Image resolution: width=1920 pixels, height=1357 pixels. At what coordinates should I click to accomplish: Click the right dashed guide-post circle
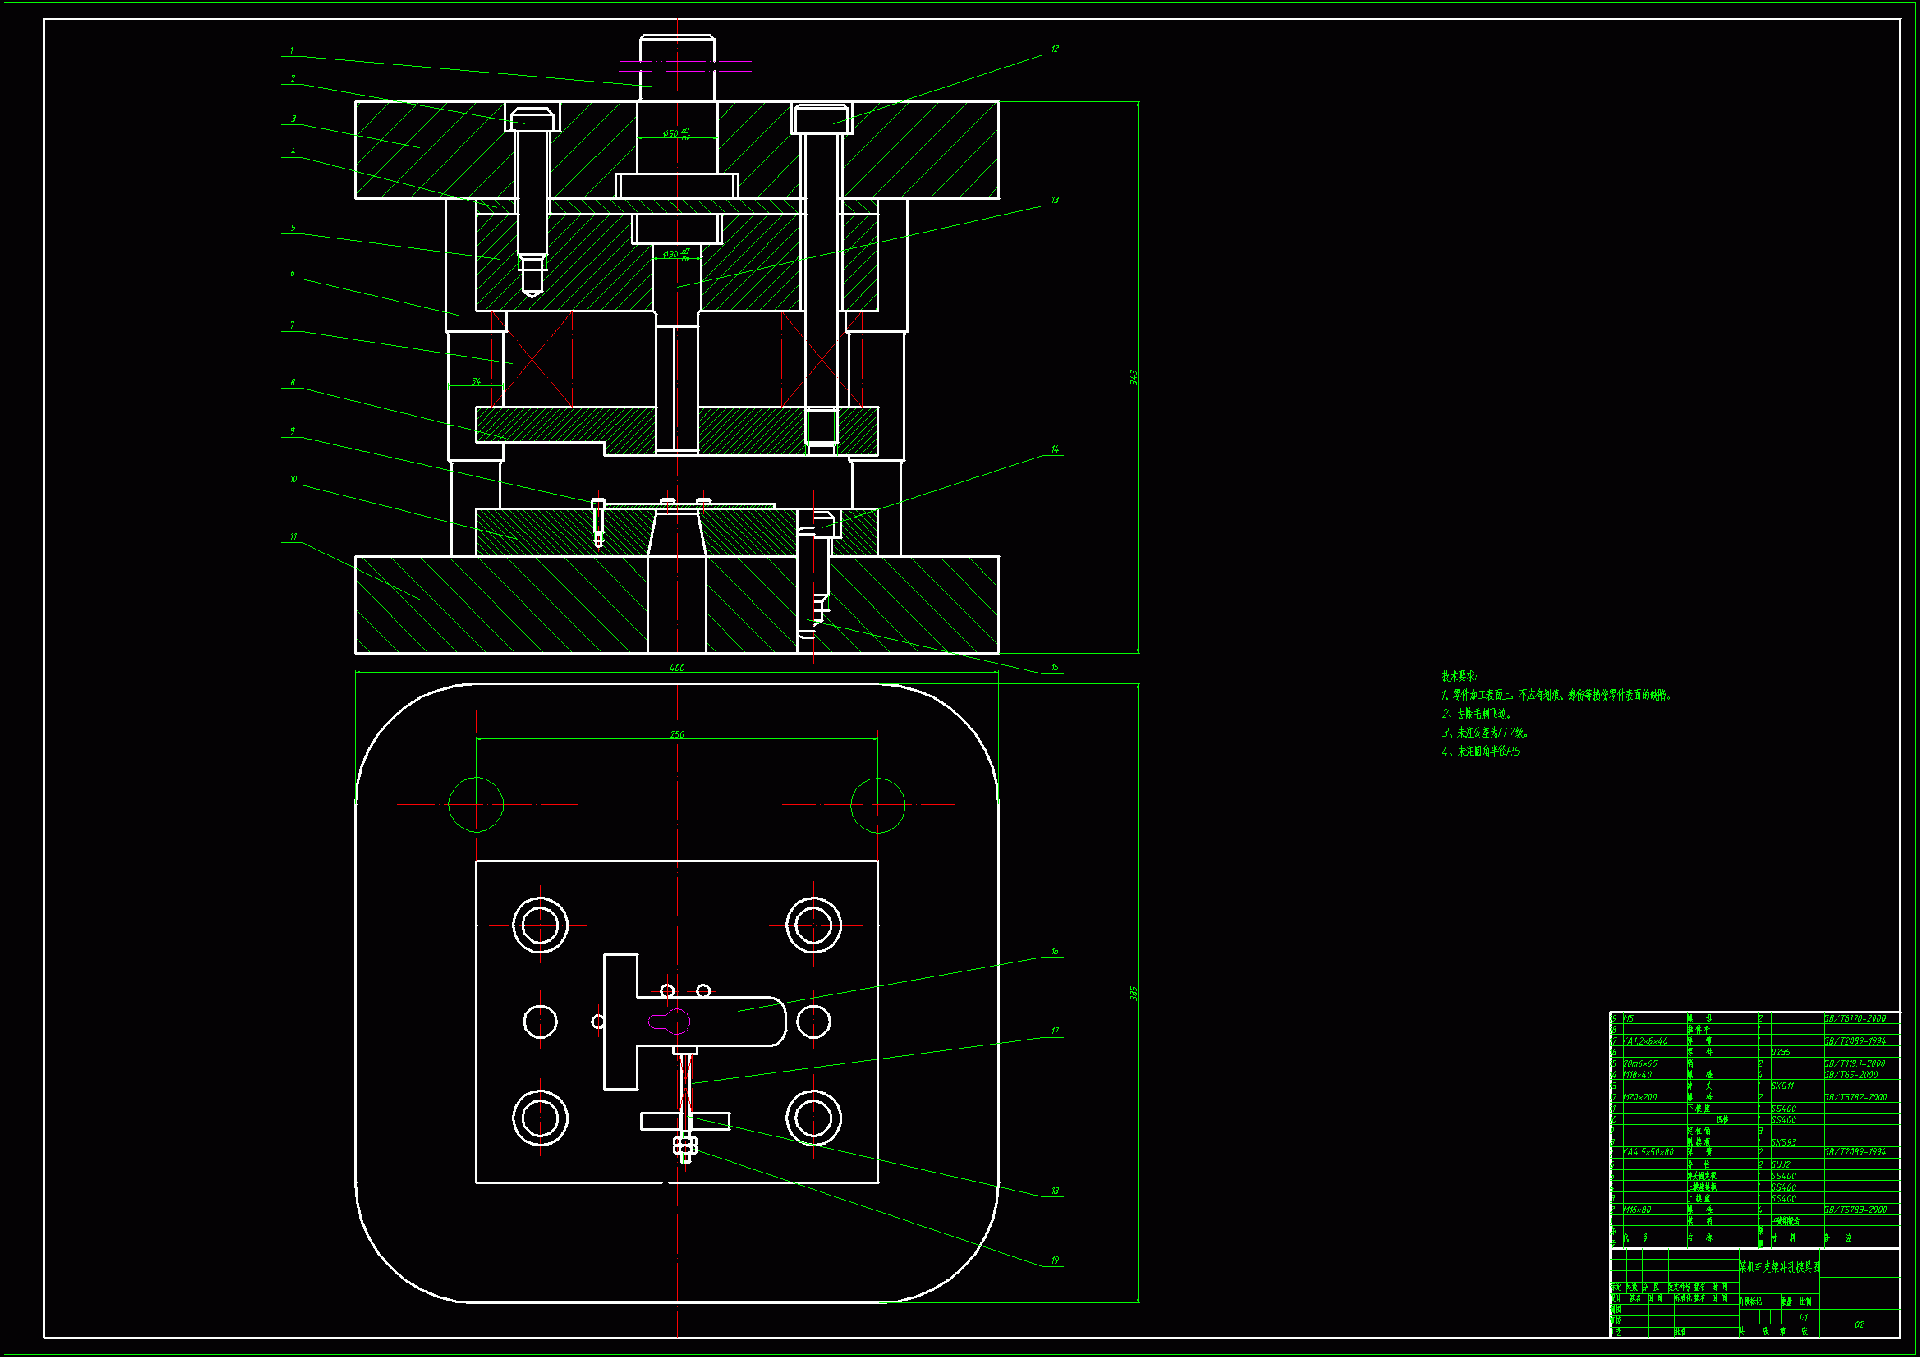coord(878,804)
